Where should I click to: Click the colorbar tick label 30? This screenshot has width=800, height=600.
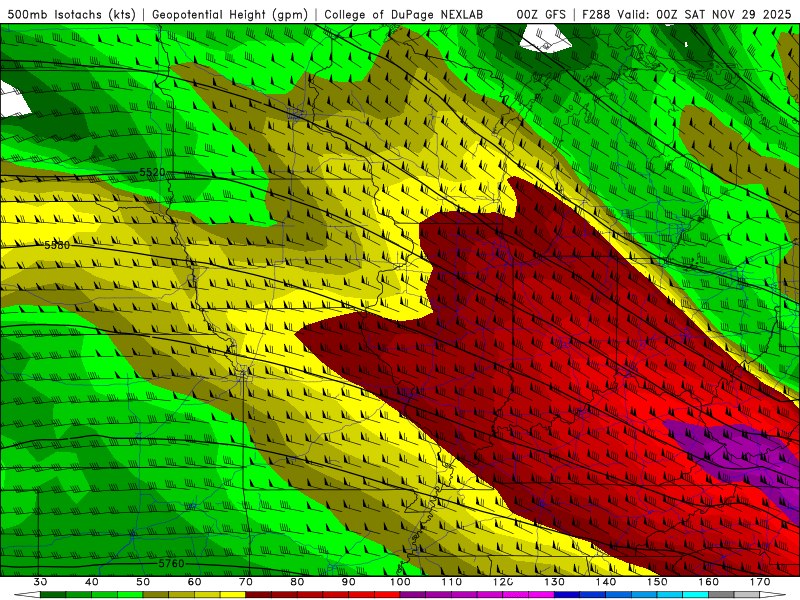(x=40, y=582)
